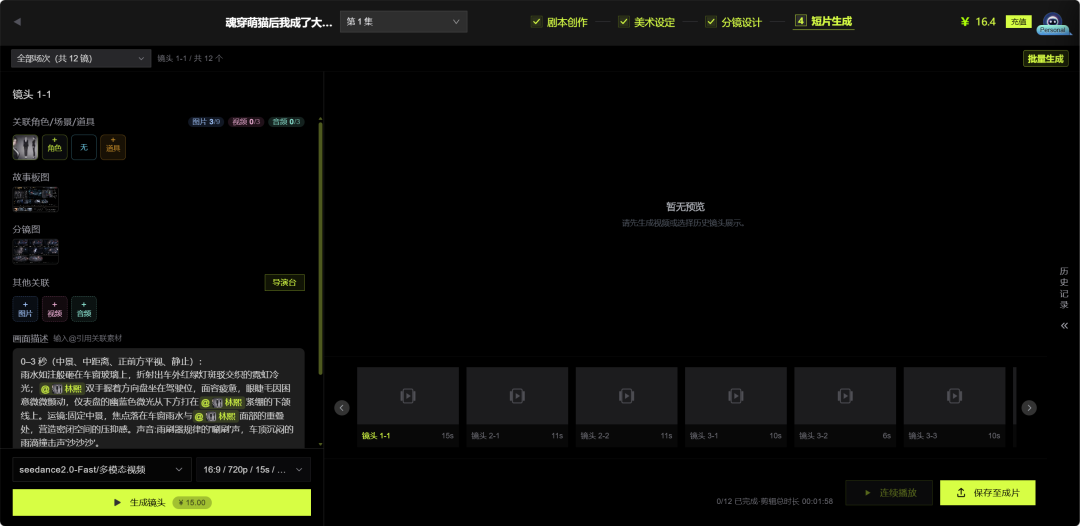1080x526 pixels.
Task: Click the back arrow icon at top left
Action: [x=17, y=22]
